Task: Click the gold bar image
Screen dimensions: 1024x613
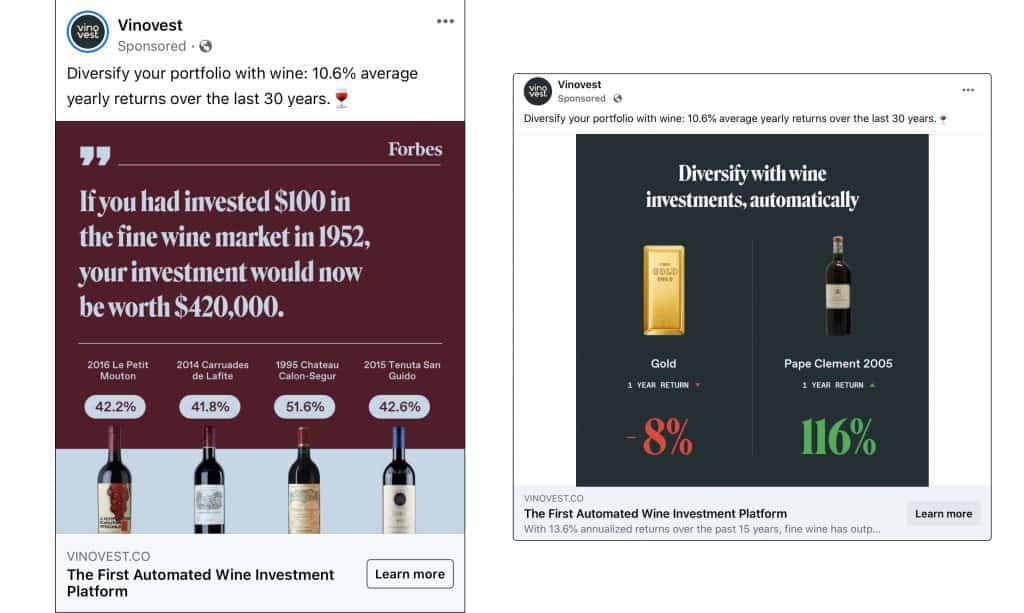Action: 664,290
